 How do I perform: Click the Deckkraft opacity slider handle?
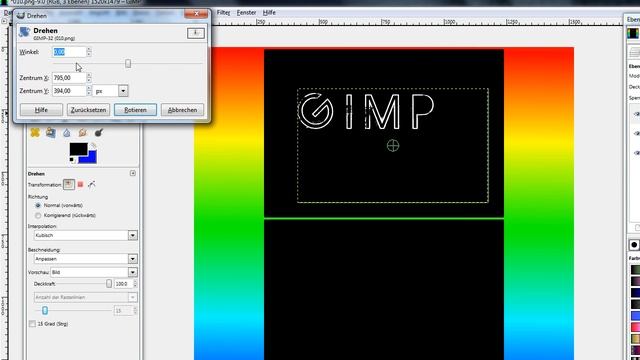tap(109, 284)
